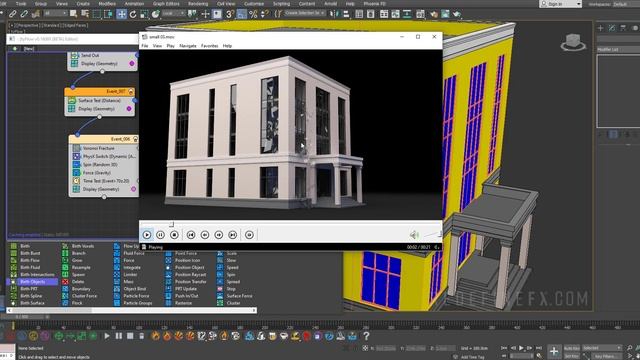Choose the Position Object operator
The width and height of the screenshot is (640, 360).
[x=186, y=267]
